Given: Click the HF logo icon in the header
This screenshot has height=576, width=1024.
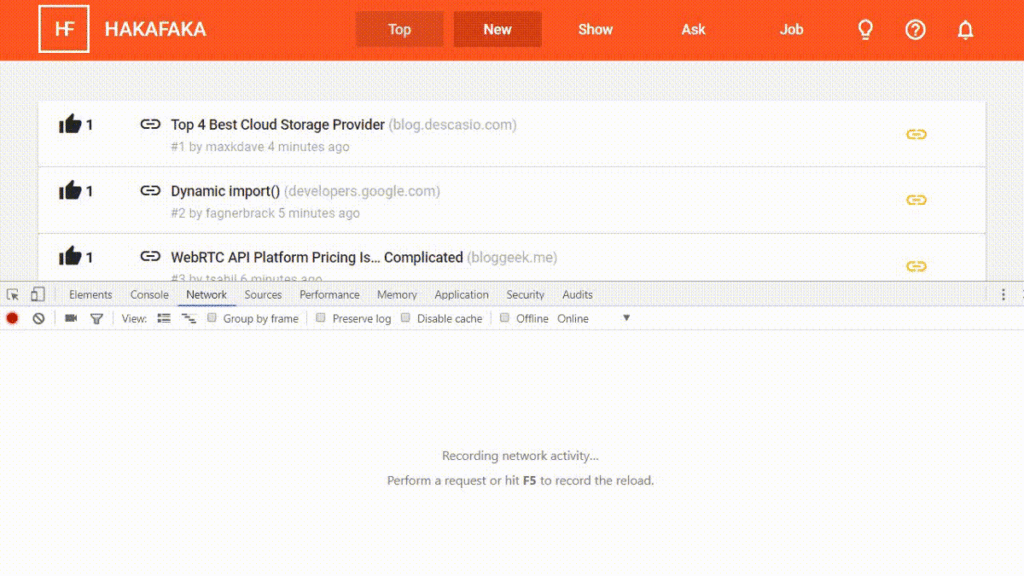Looking at the screenshot, I should click(63, 29).
